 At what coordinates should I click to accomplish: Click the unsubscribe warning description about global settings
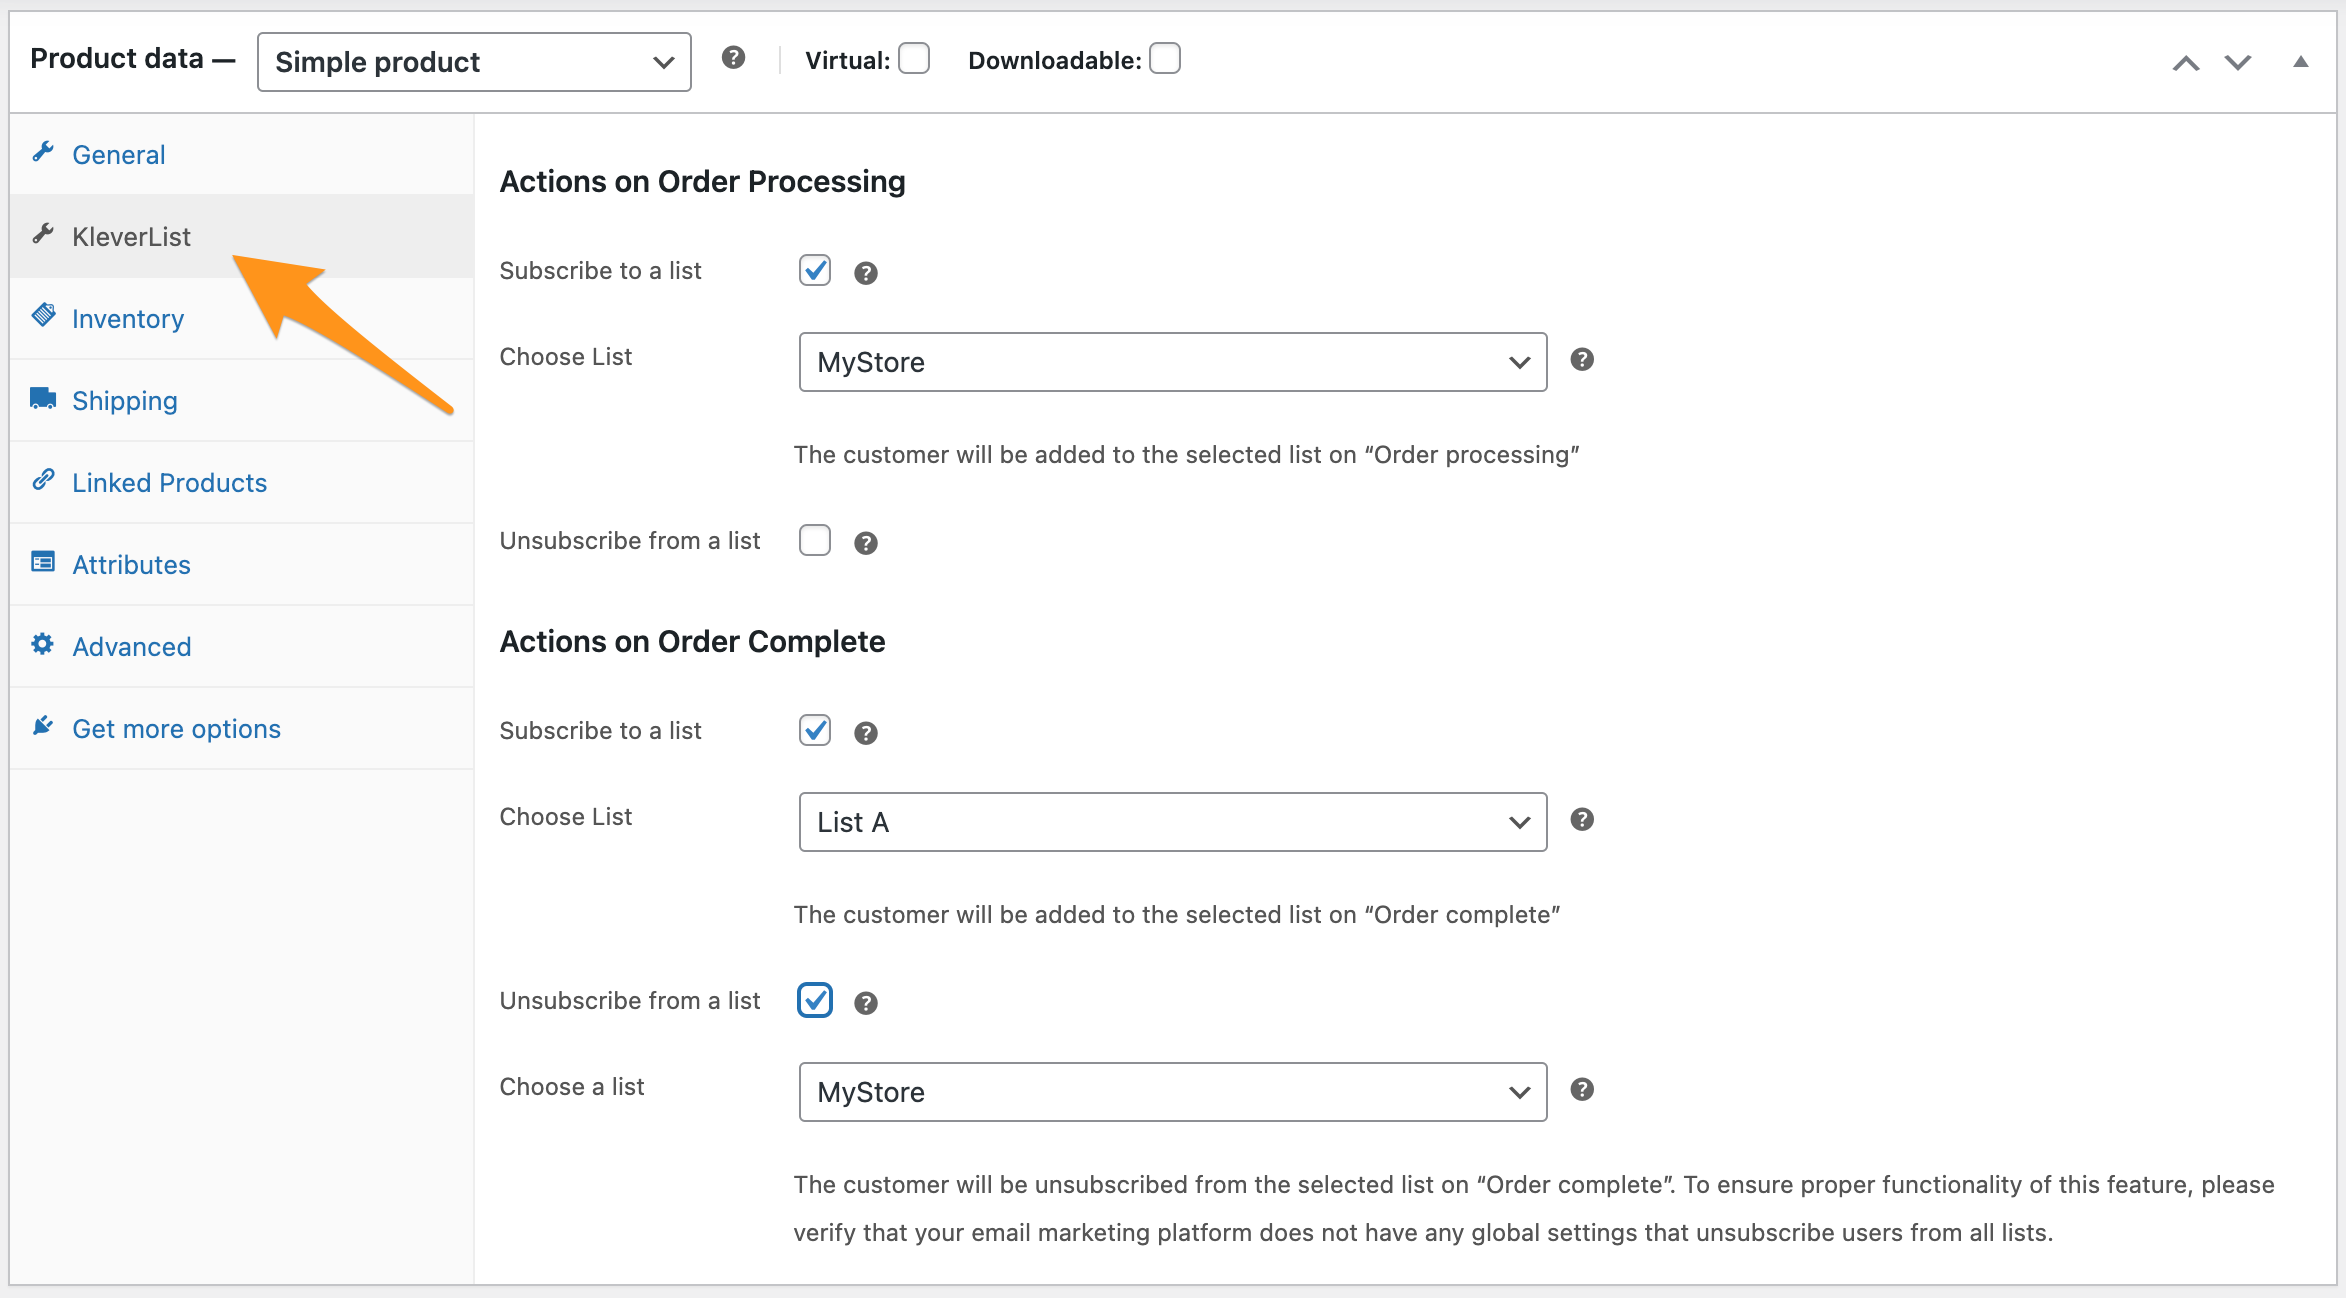1534,1208
